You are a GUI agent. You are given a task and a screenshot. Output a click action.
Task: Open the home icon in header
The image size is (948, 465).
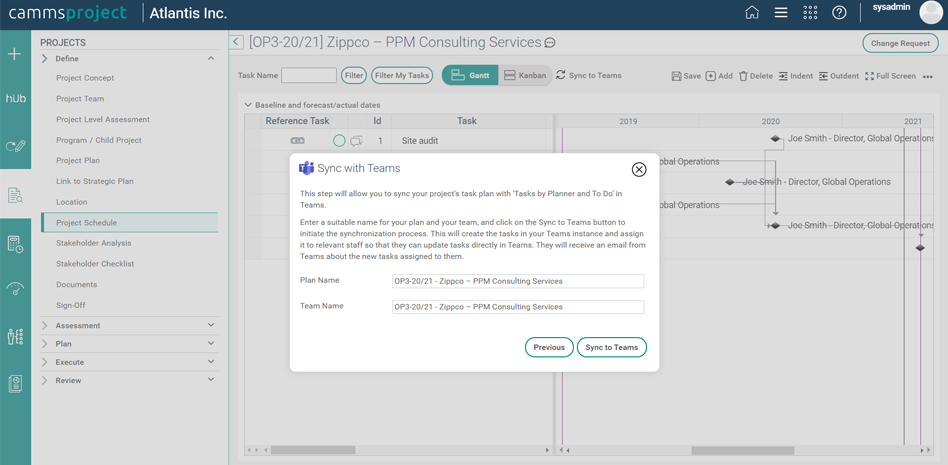(752, 13)
